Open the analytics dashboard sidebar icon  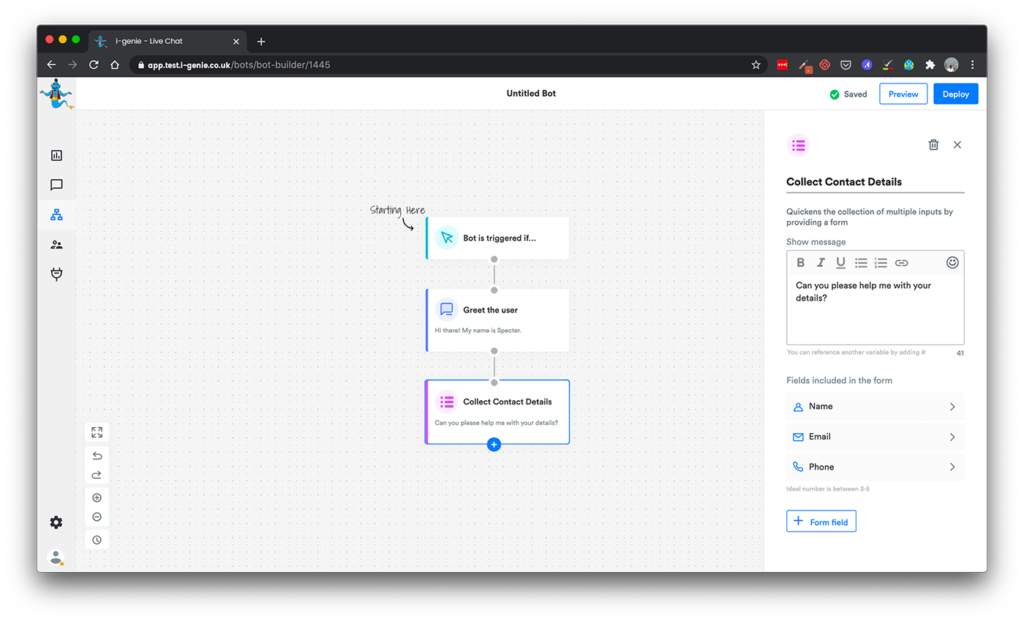57,155
